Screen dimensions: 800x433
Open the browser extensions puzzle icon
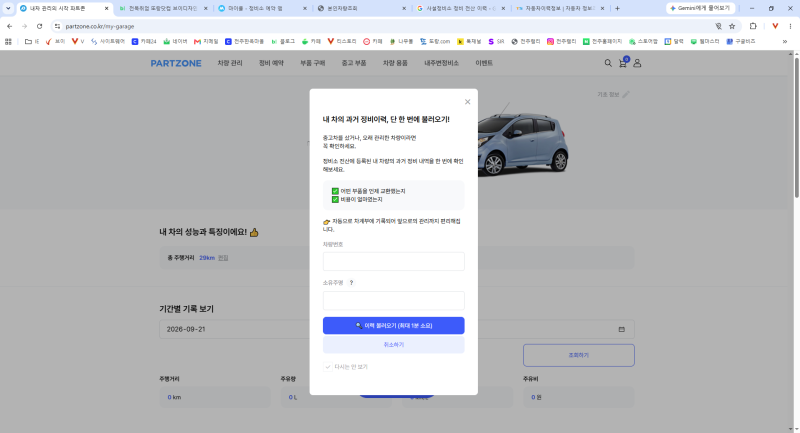pos(753,26)
